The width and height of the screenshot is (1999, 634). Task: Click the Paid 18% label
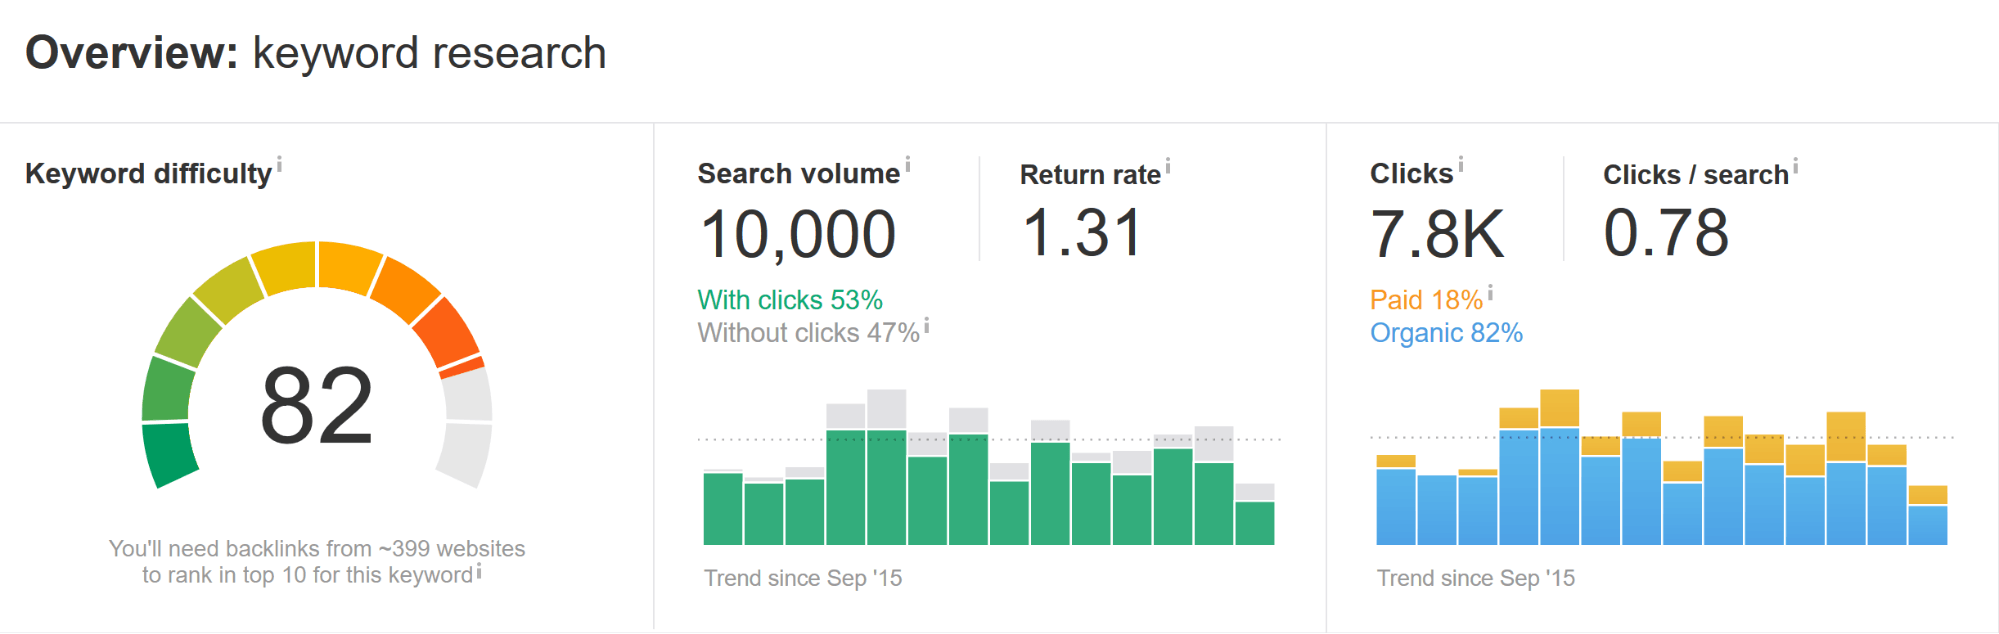click(x=1426, y=300)
